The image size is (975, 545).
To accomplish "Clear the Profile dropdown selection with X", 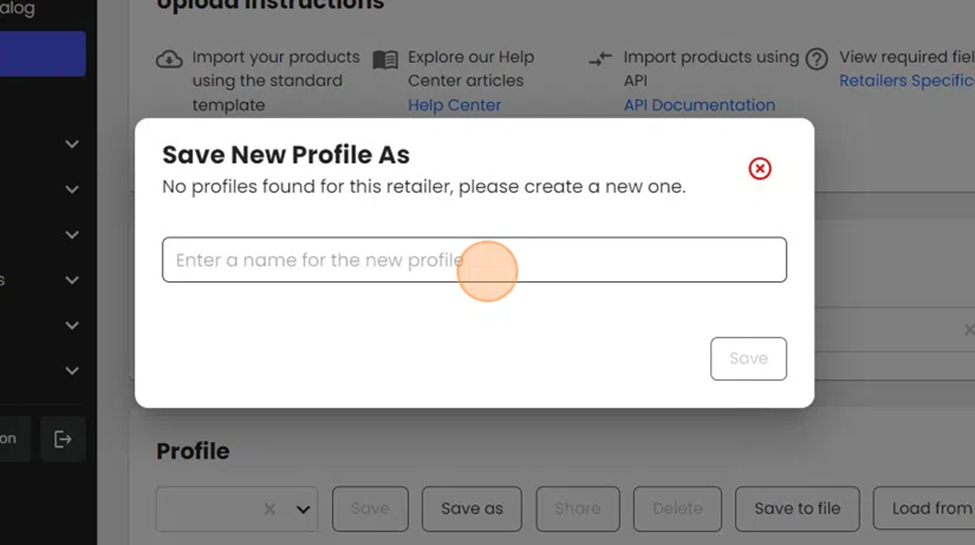I will (x=270, y=509).
